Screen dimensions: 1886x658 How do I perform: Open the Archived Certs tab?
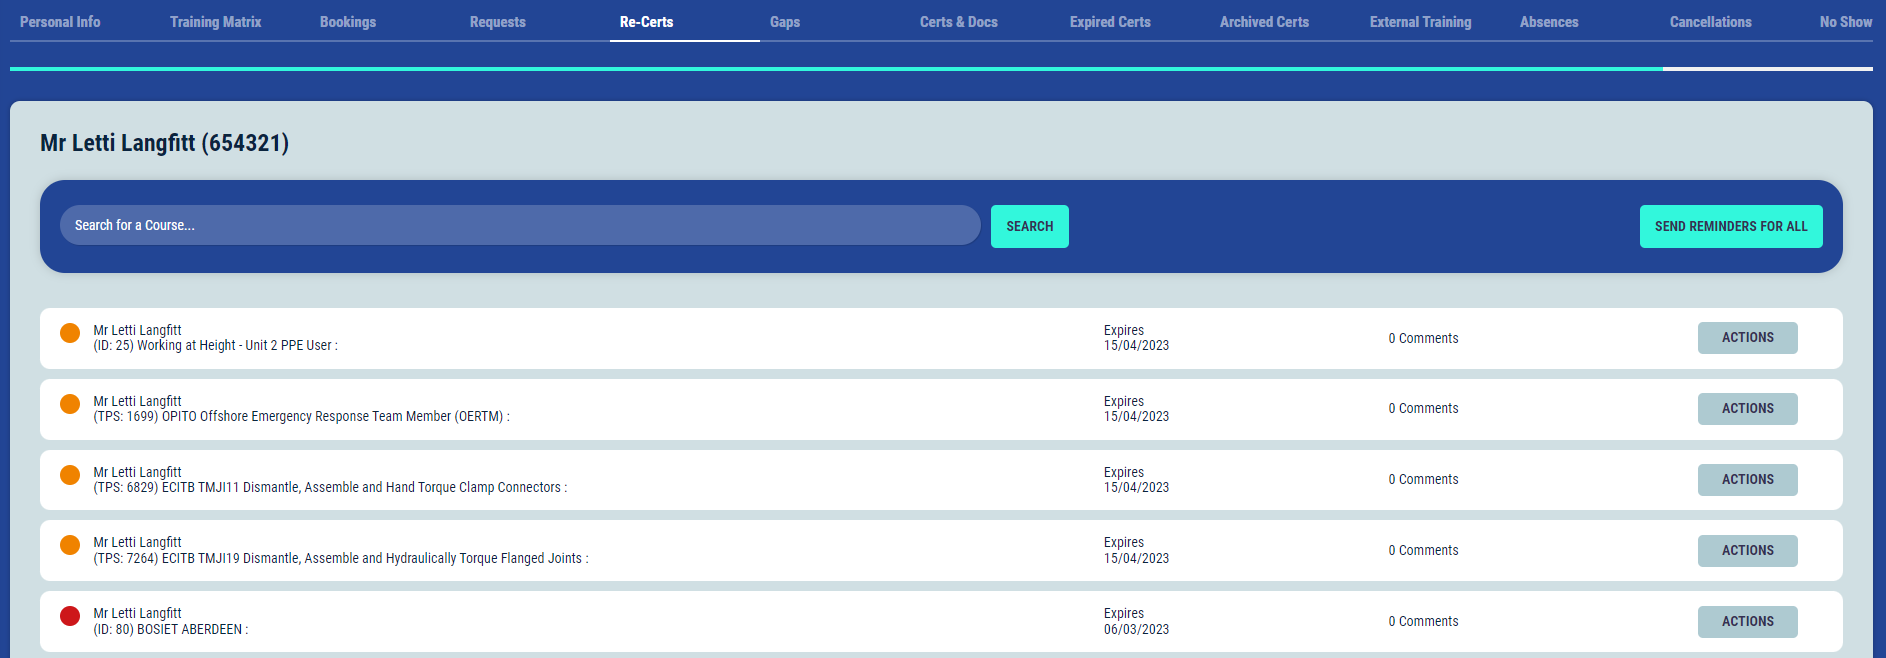point(1264,22)
